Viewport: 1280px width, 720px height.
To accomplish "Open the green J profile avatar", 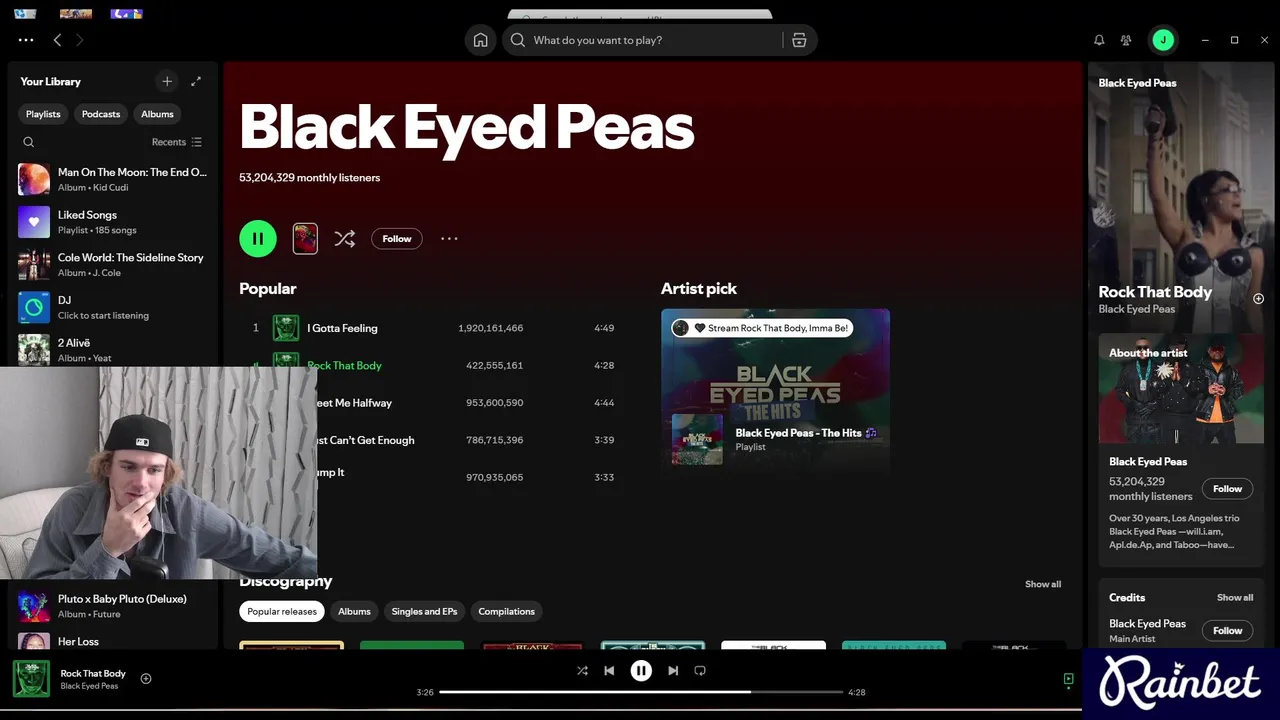I will (1162, 40).
